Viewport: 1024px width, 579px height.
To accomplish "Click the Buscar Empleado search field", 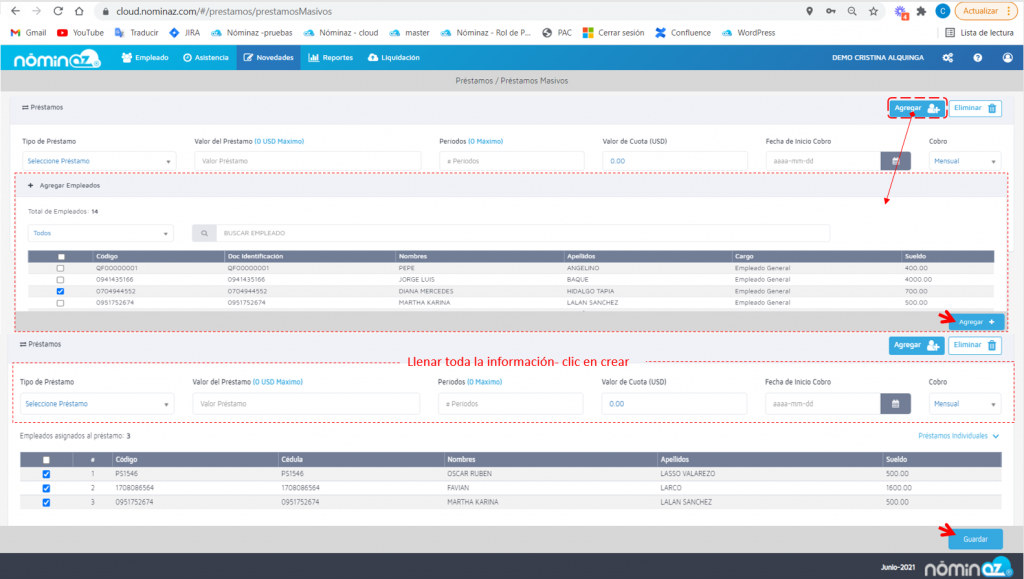I will click(523, 233).
